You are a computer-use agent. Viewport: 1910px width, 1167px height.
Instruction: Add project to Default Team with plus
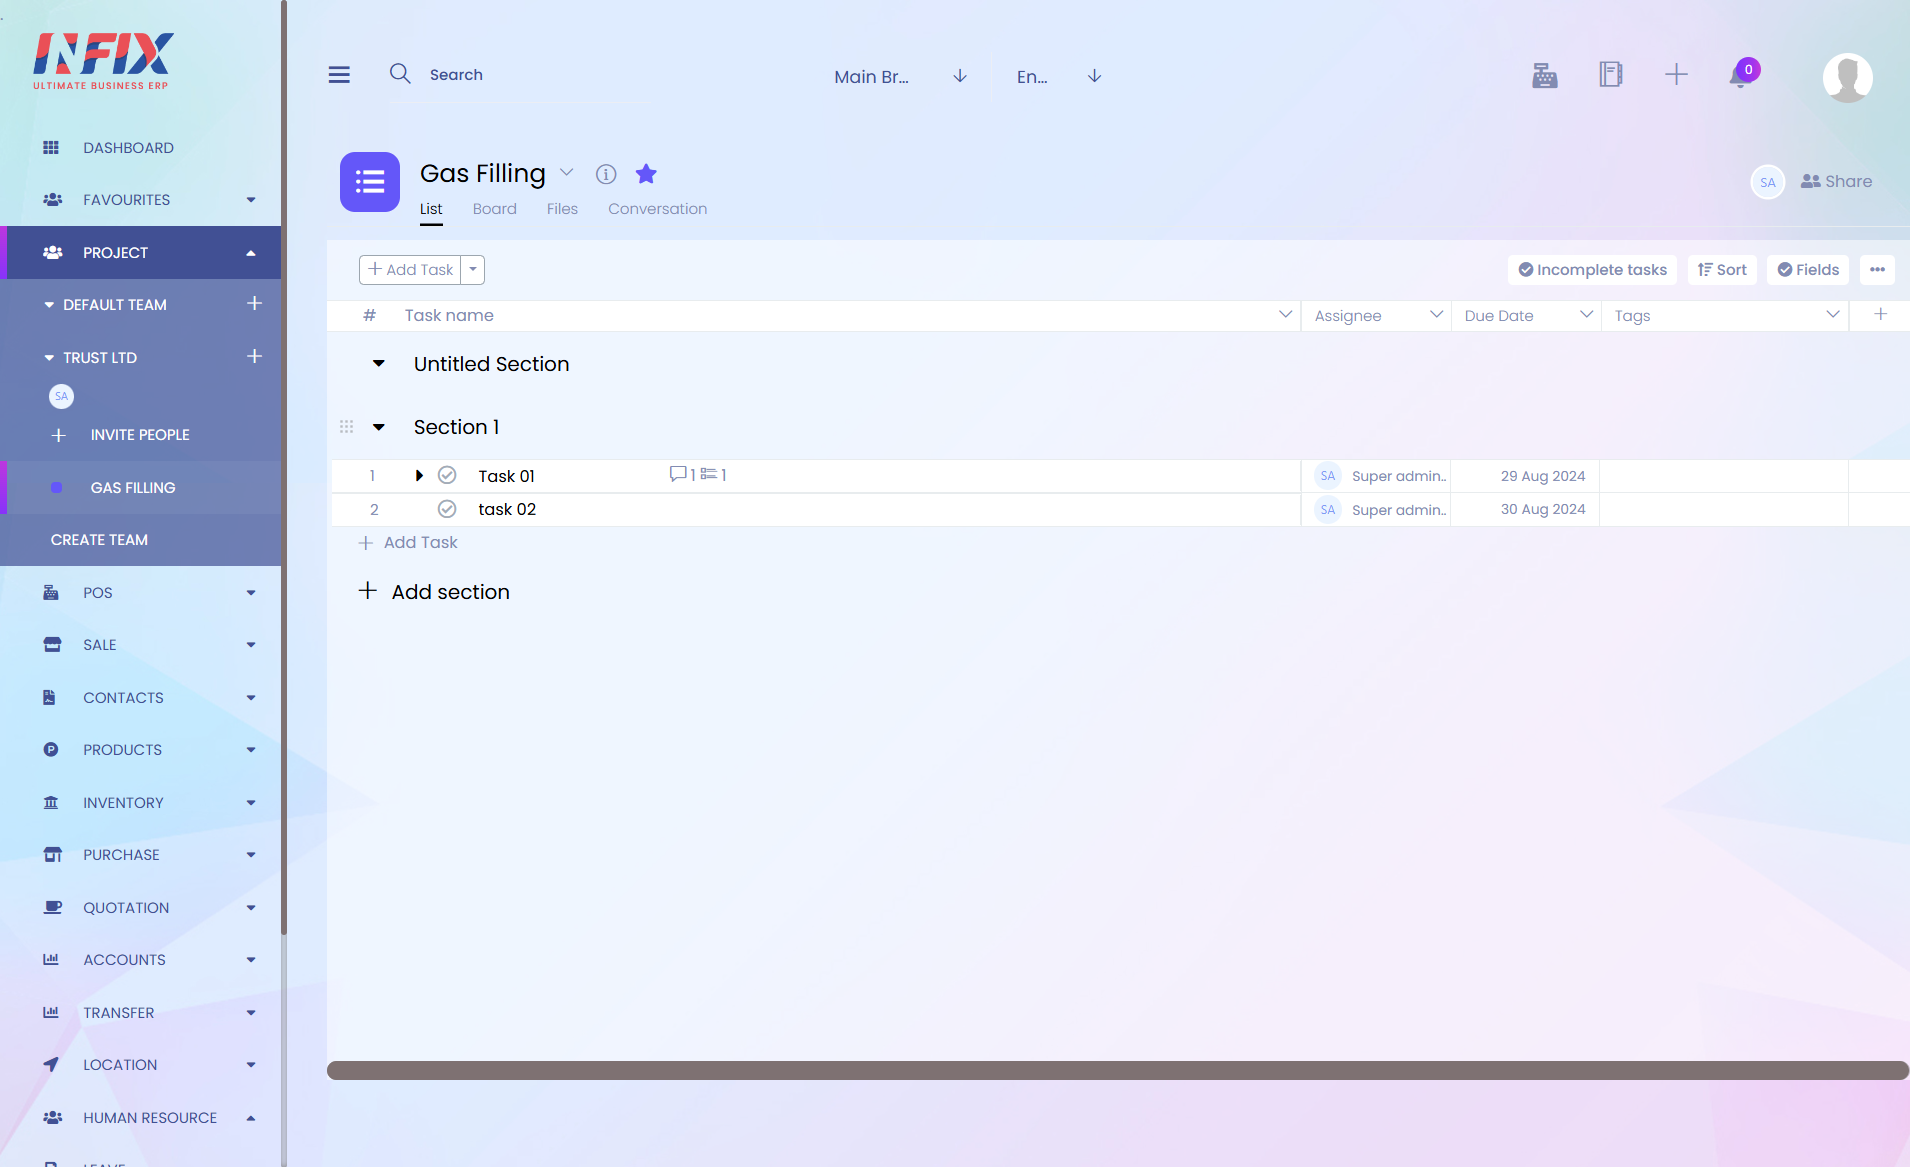[255, 304]
